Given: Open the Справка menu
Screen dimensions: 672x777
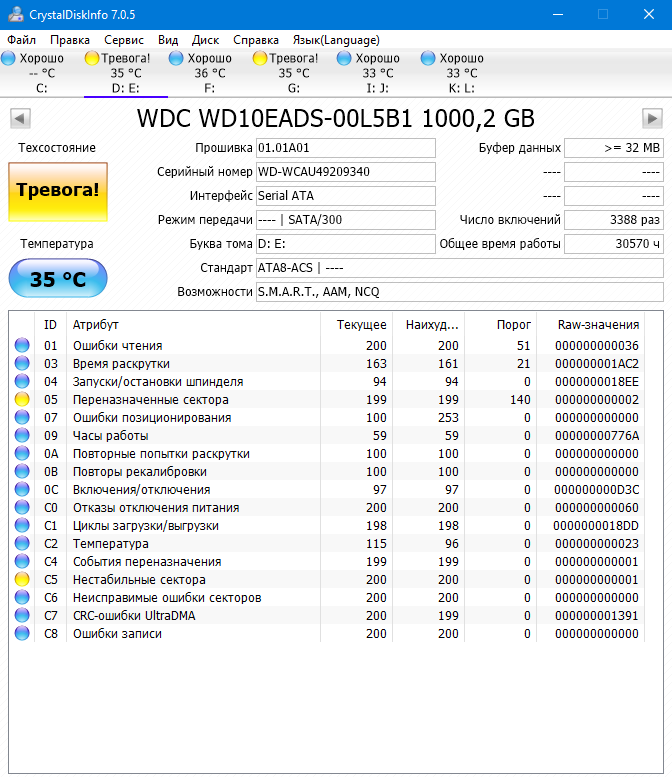Looking at the screenshot, I should pos(256,40).
